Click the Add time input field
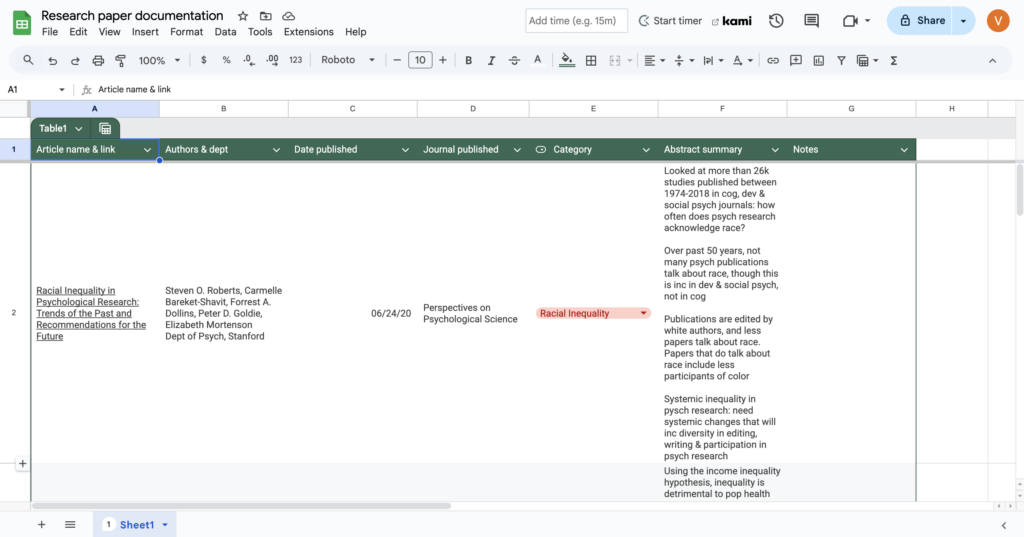The height and width of the screenshot is (537, 1024). pyautogui.click(x=576, y=20)
